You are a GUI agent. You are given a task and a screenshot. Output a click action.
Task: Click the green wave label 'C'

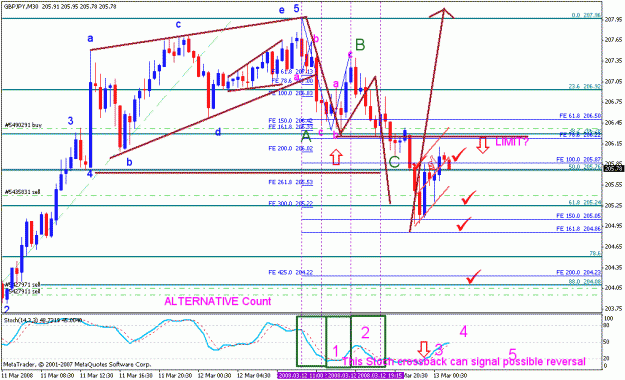click(x=394, y=162)
